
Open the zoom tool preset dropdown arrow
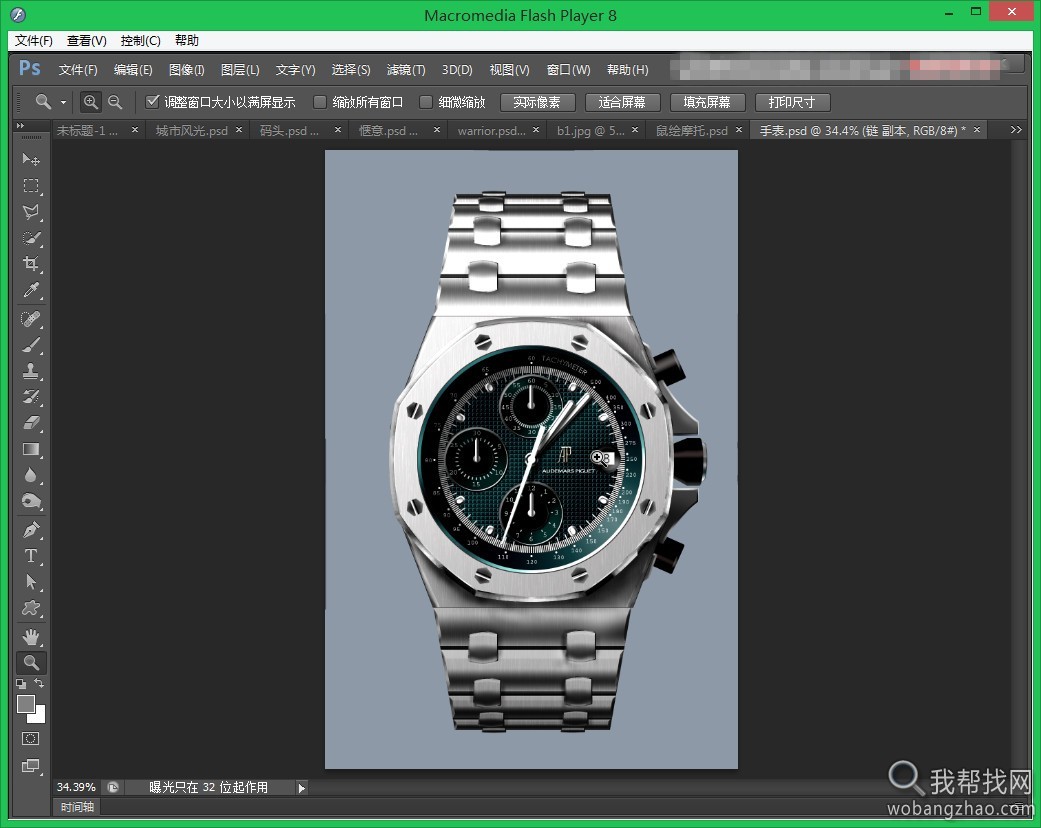coord(63,103)
